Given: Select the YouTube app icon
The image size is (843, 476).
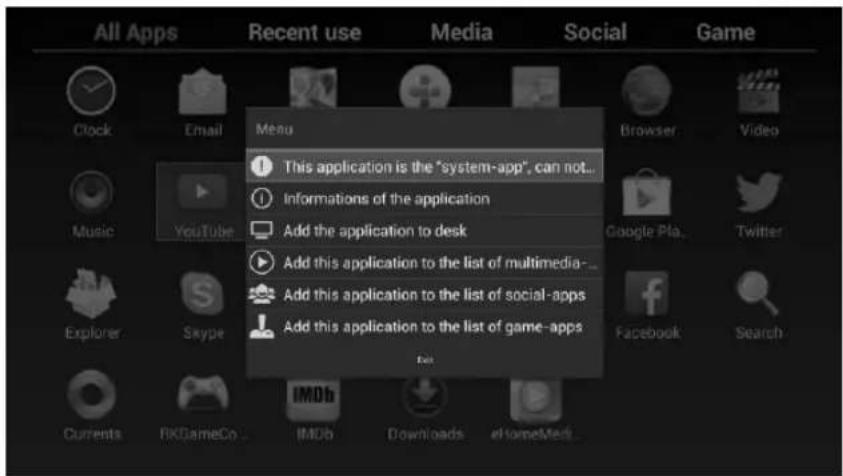Looking at the screenshot, I should click(202, 192).
